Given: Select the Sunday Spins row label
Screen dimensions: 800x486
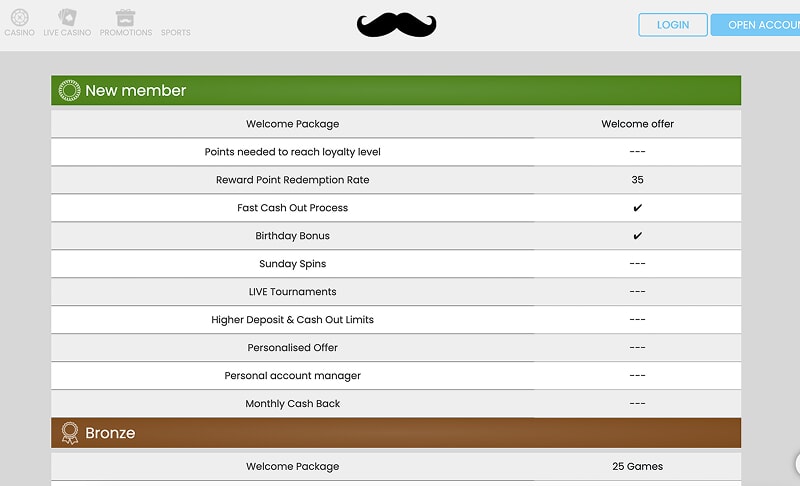Looking at the screenshot, I should point(292,264).
